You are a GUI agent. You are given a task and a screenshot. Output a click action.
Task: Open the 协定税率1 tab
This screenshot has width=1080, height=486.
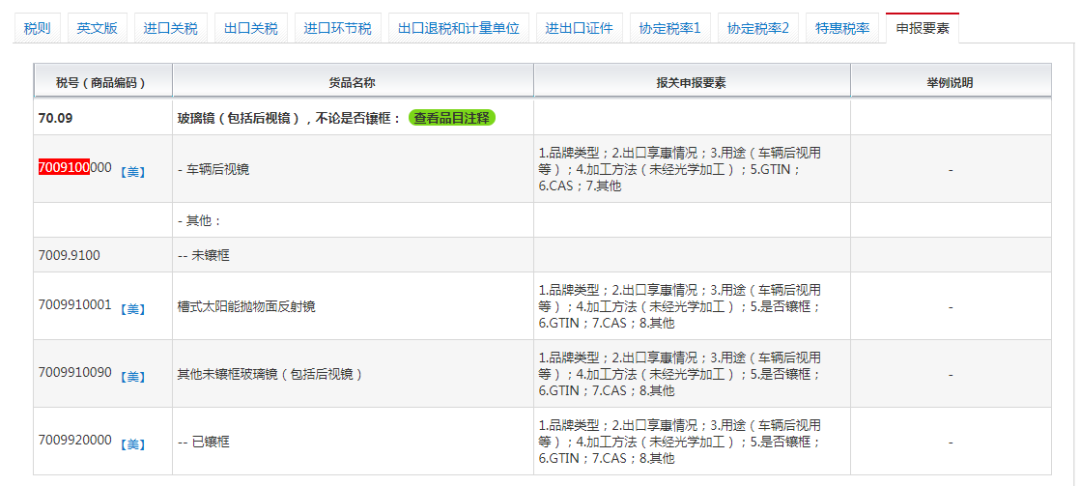pos(670,28)
